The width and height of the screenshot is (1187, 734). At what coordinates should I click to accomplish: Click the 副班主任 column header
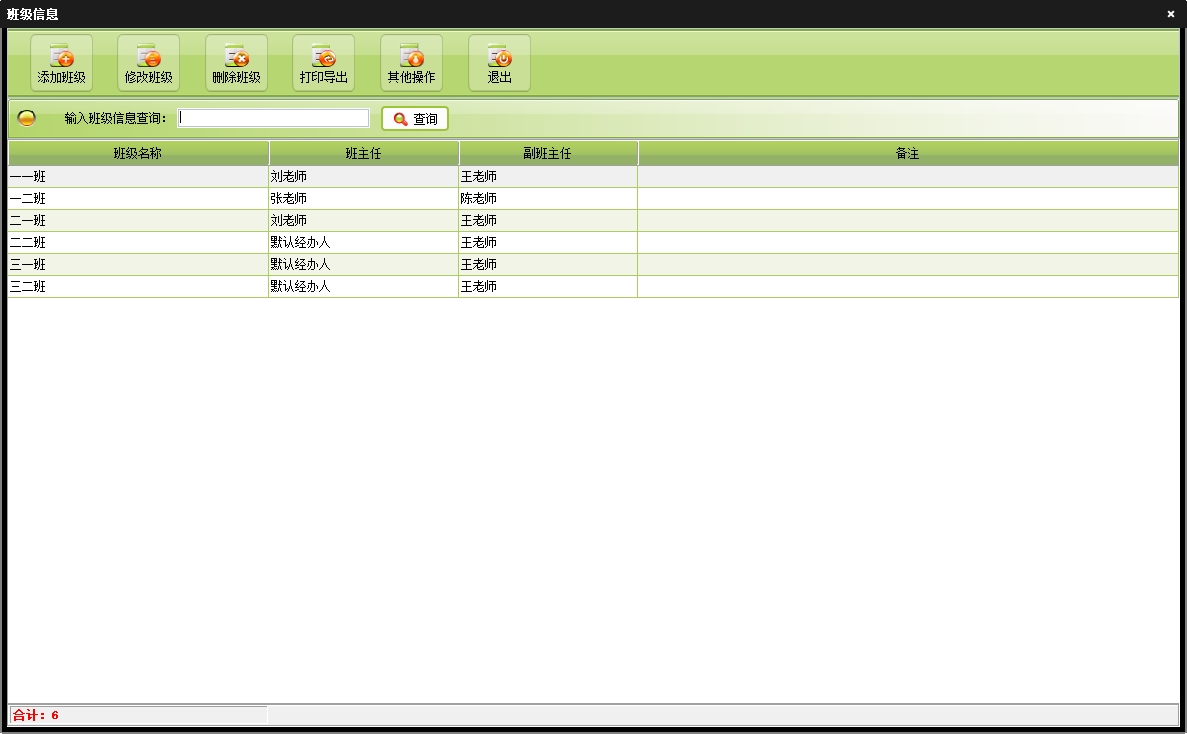coord(548,153)
